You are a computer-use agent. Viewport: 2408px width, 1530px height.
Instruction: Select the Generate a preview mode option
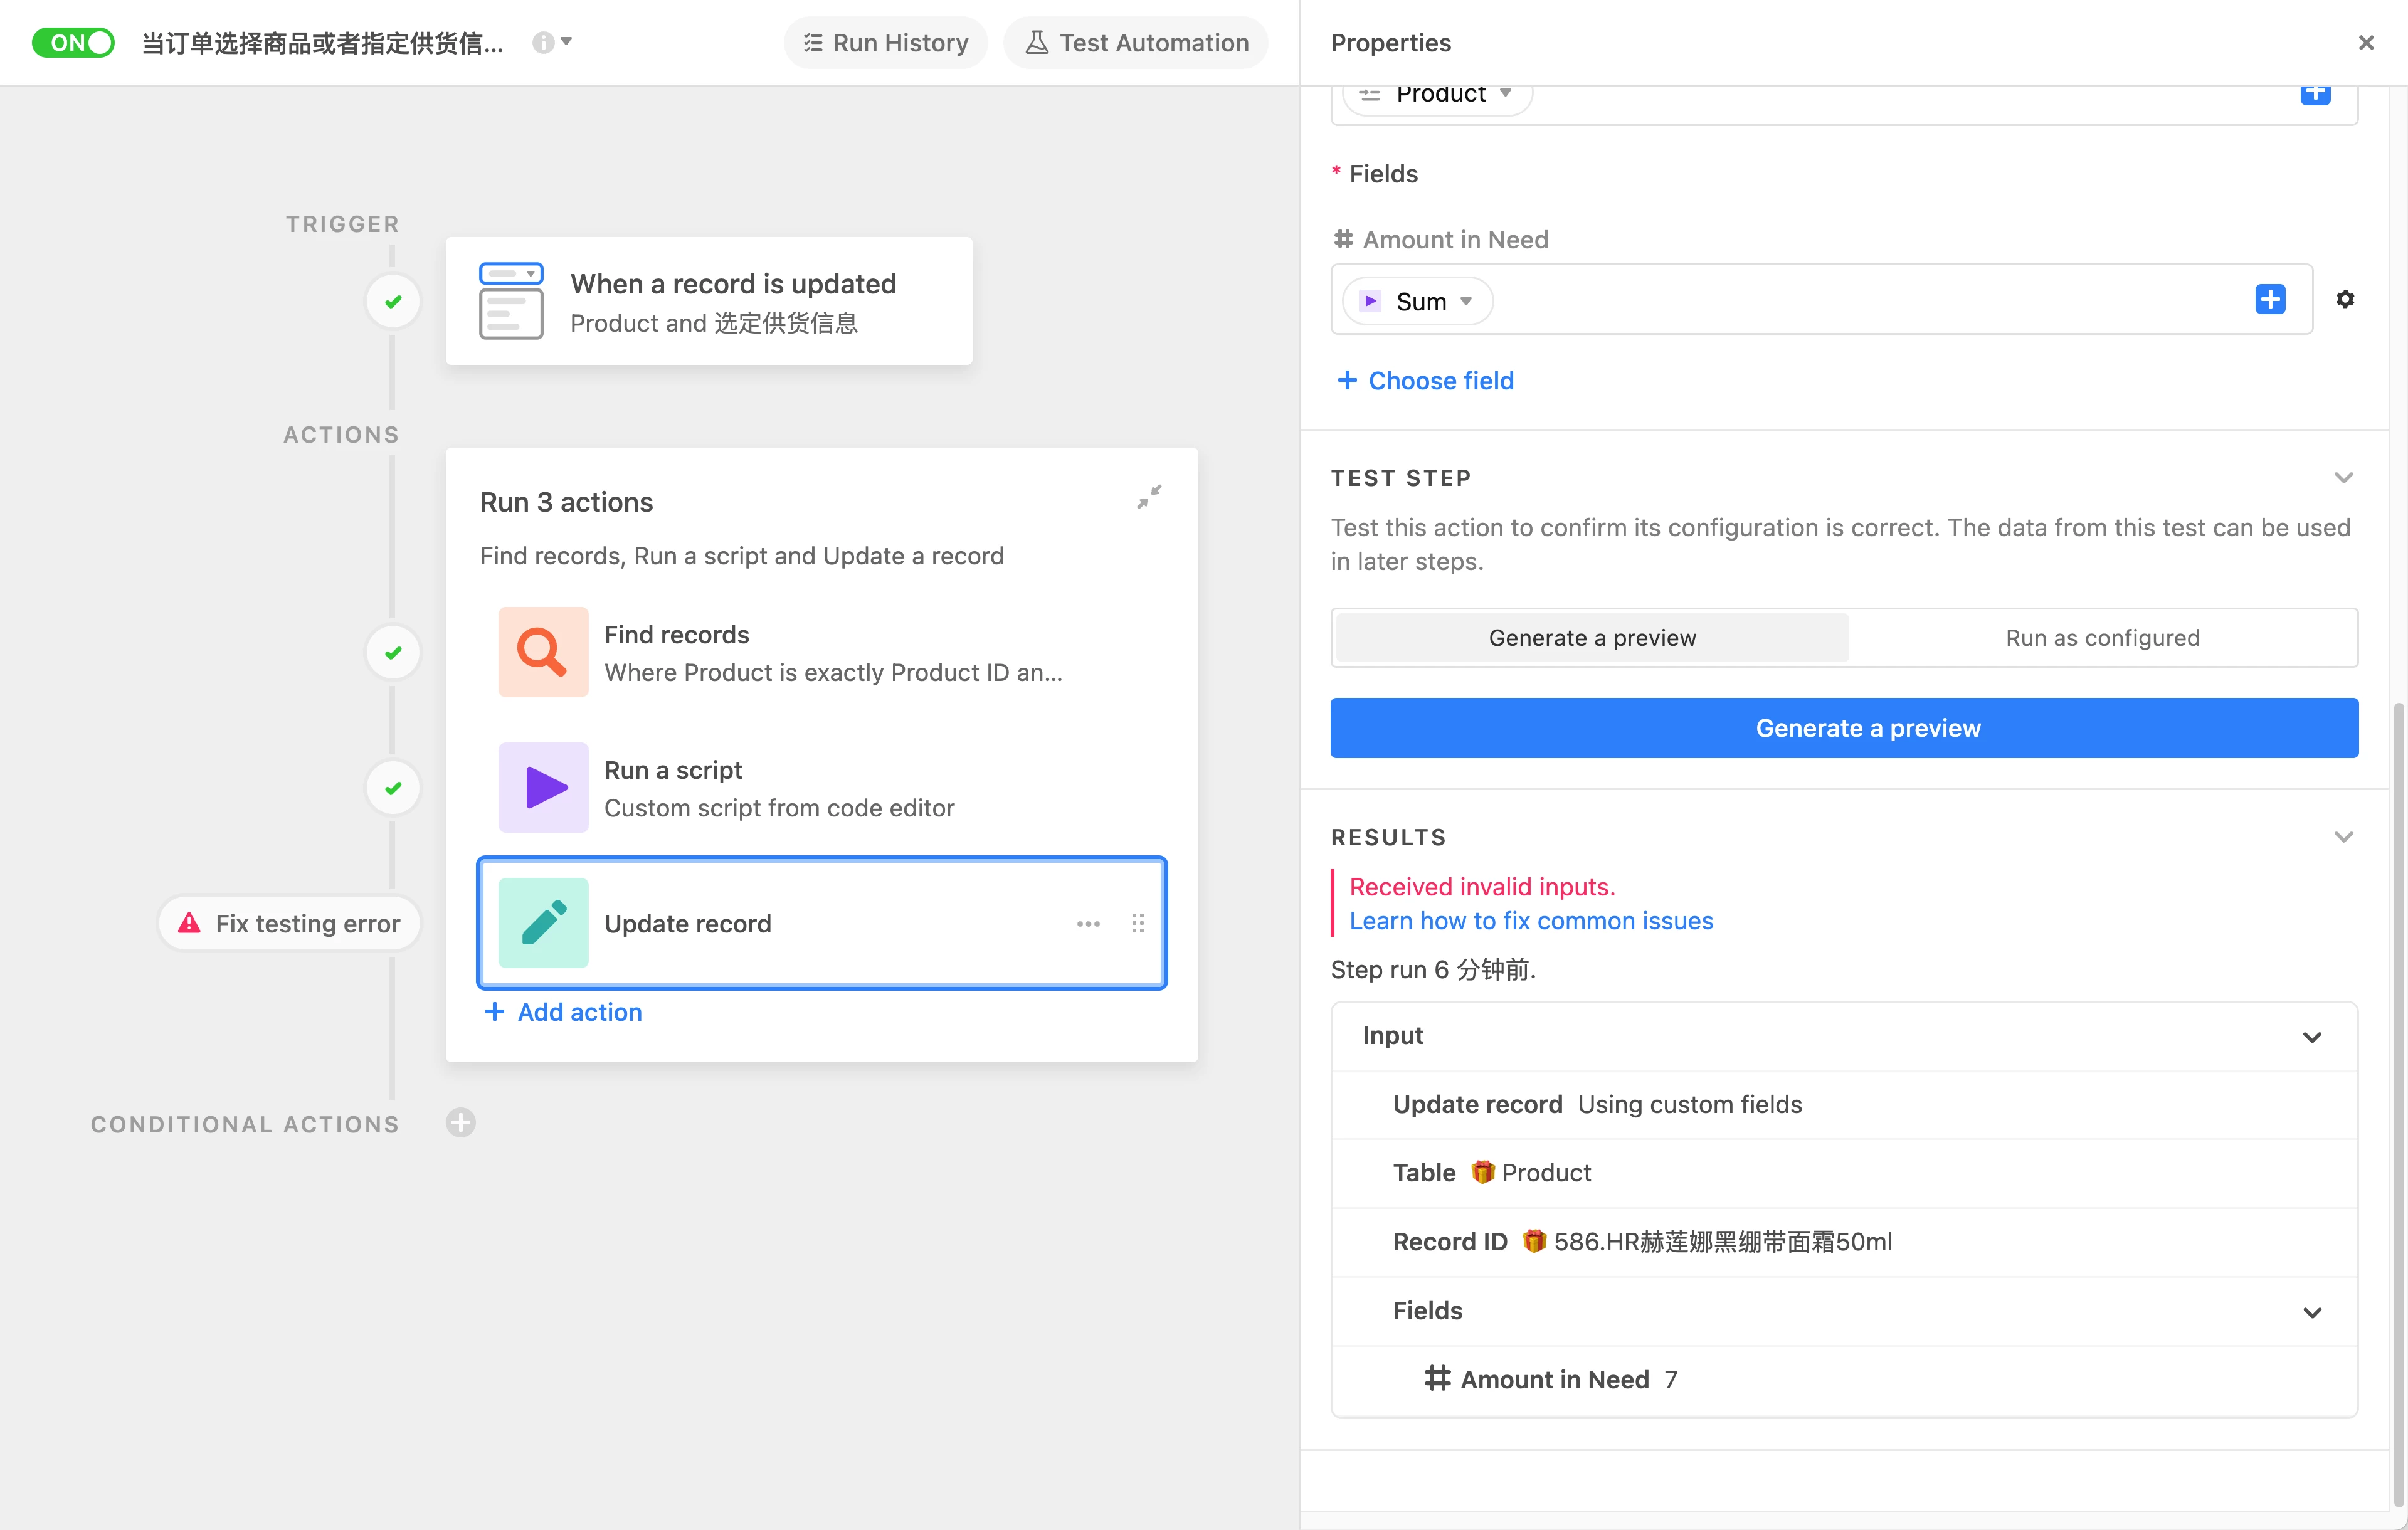click(1592, 638)
